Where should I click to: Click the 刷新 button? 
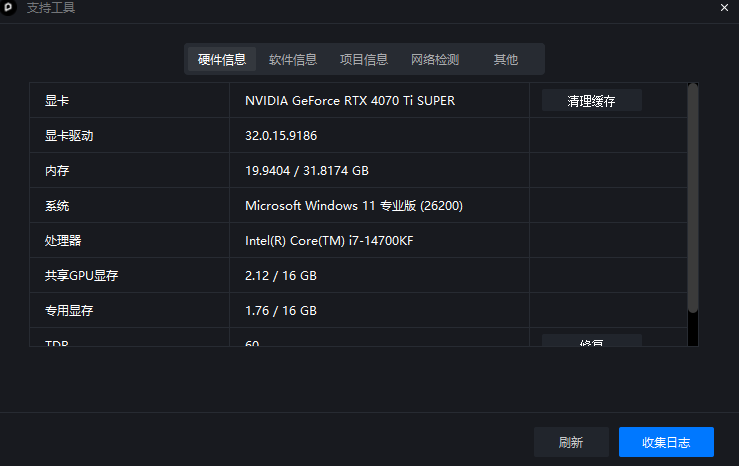(571, 442)
